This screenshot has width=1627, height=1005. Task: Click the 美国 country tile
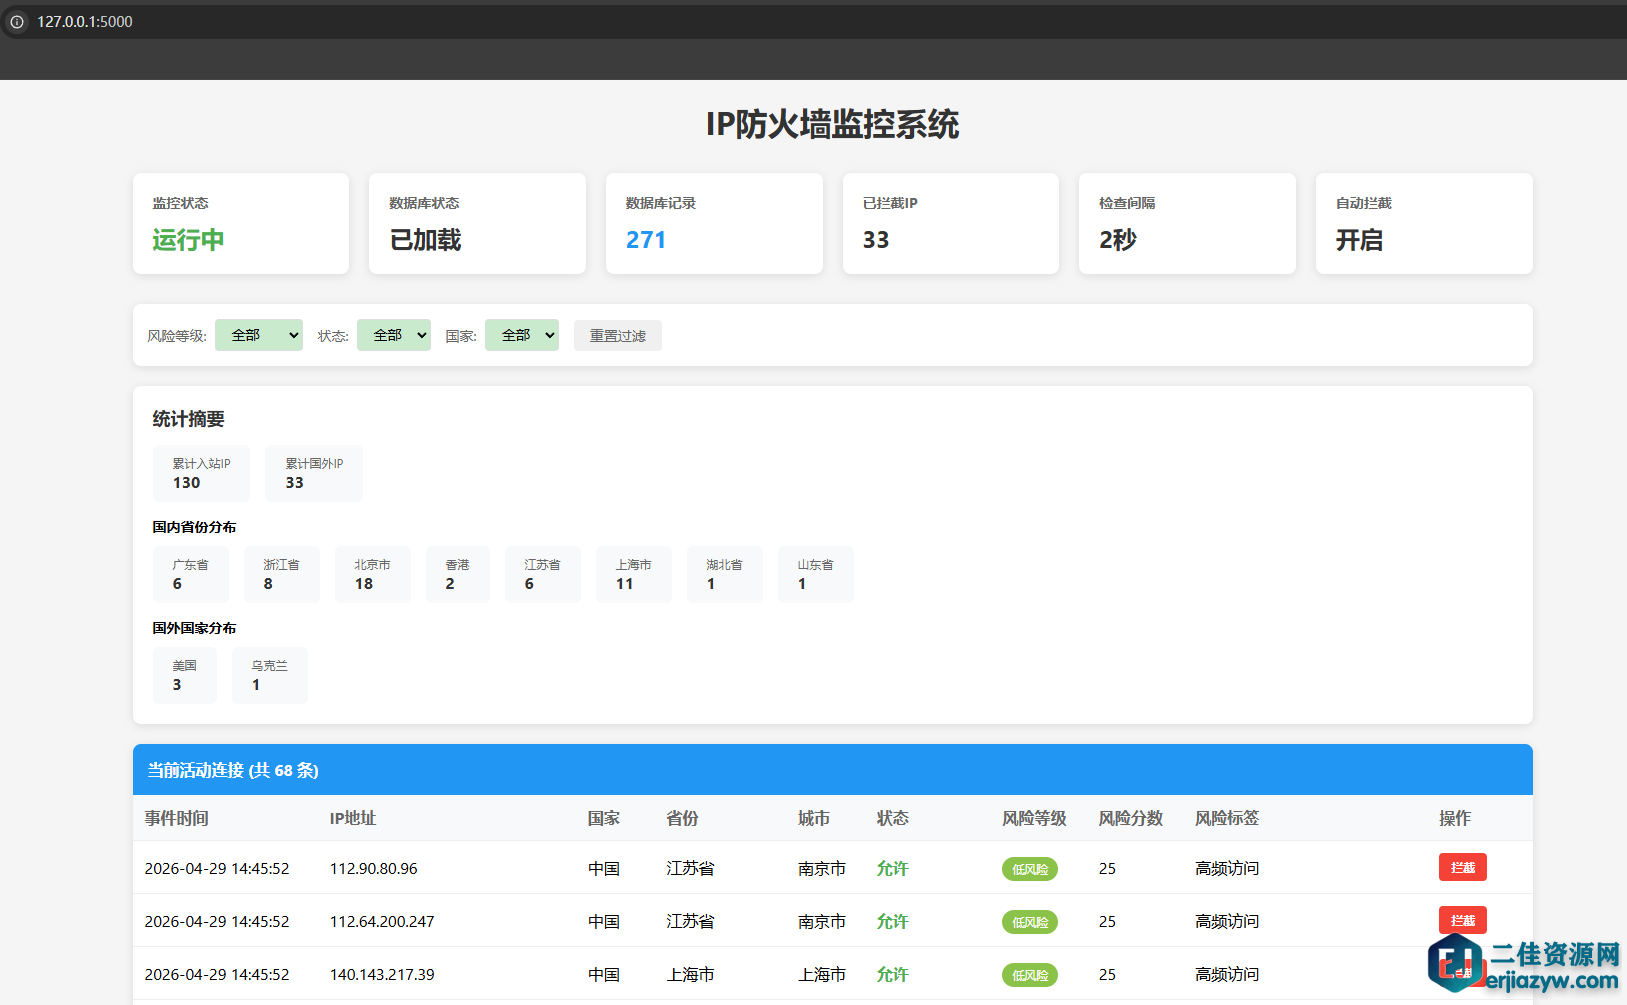185,675
